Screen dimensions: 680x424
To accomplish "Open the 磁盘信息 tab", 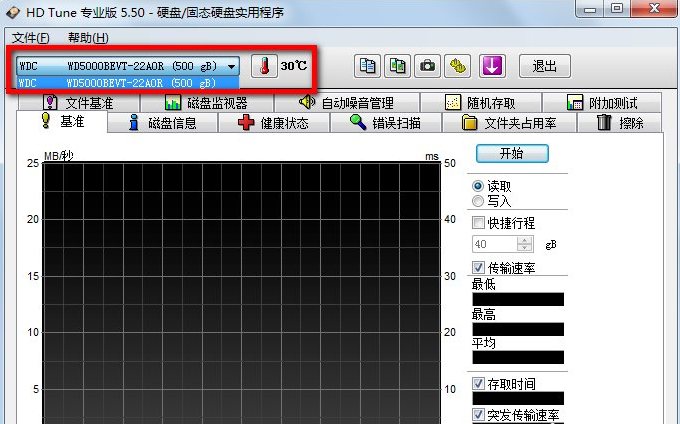I will coord(162,123).
